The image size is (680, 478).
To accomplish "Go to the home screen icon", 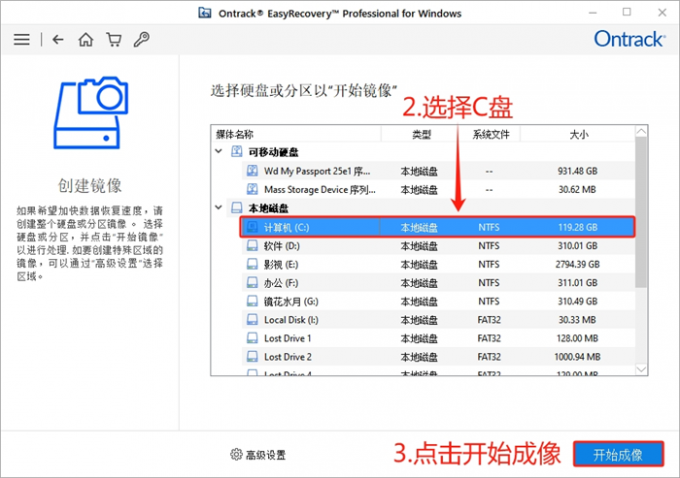I will click(85, 39).
